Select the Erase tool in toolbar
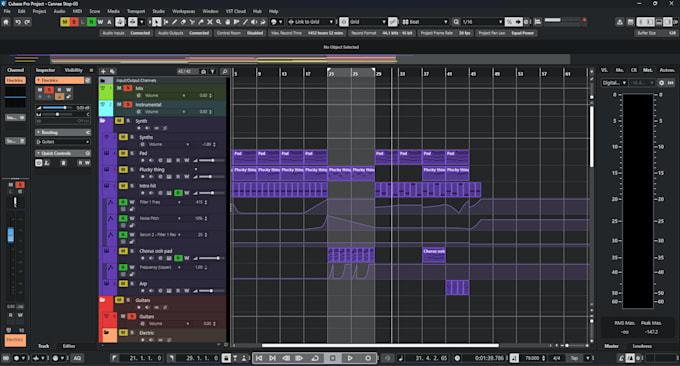The image size is (680, 366). [x=183, y=22]
